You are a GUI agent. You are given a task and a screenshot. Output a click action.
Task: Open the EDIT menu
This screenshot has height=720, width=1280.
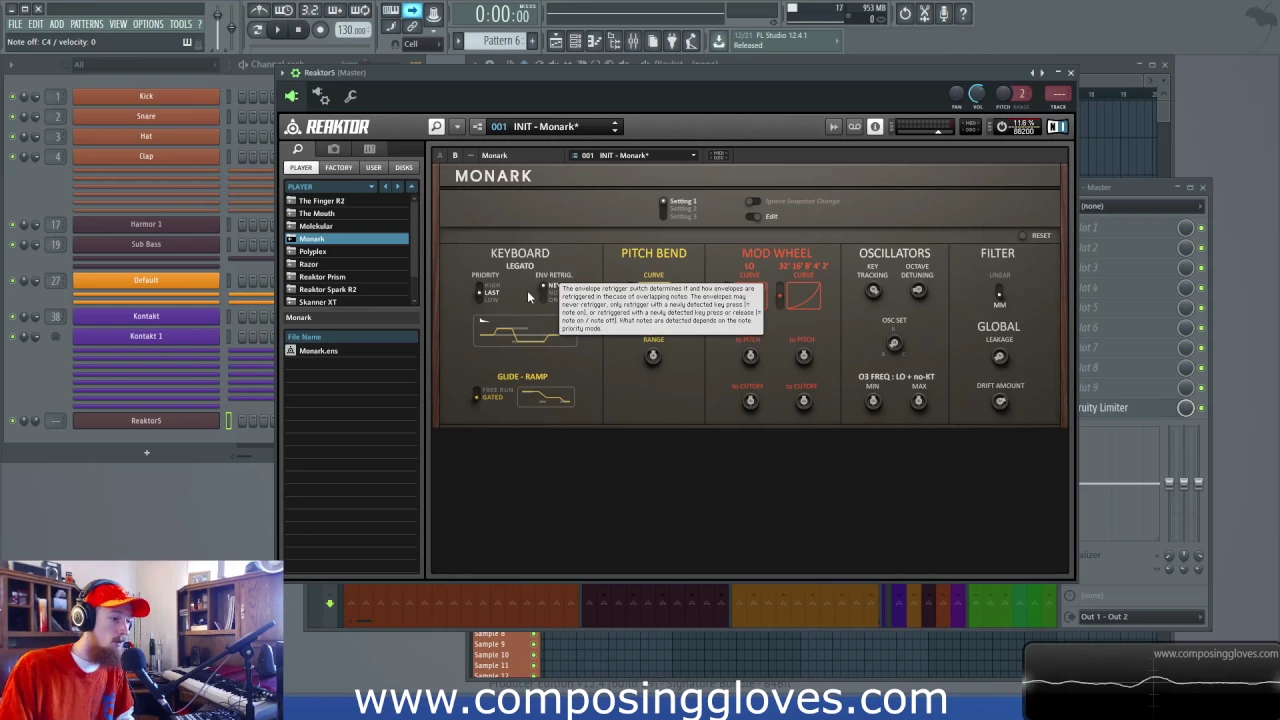pyautogui.click(x=36, y=24)
